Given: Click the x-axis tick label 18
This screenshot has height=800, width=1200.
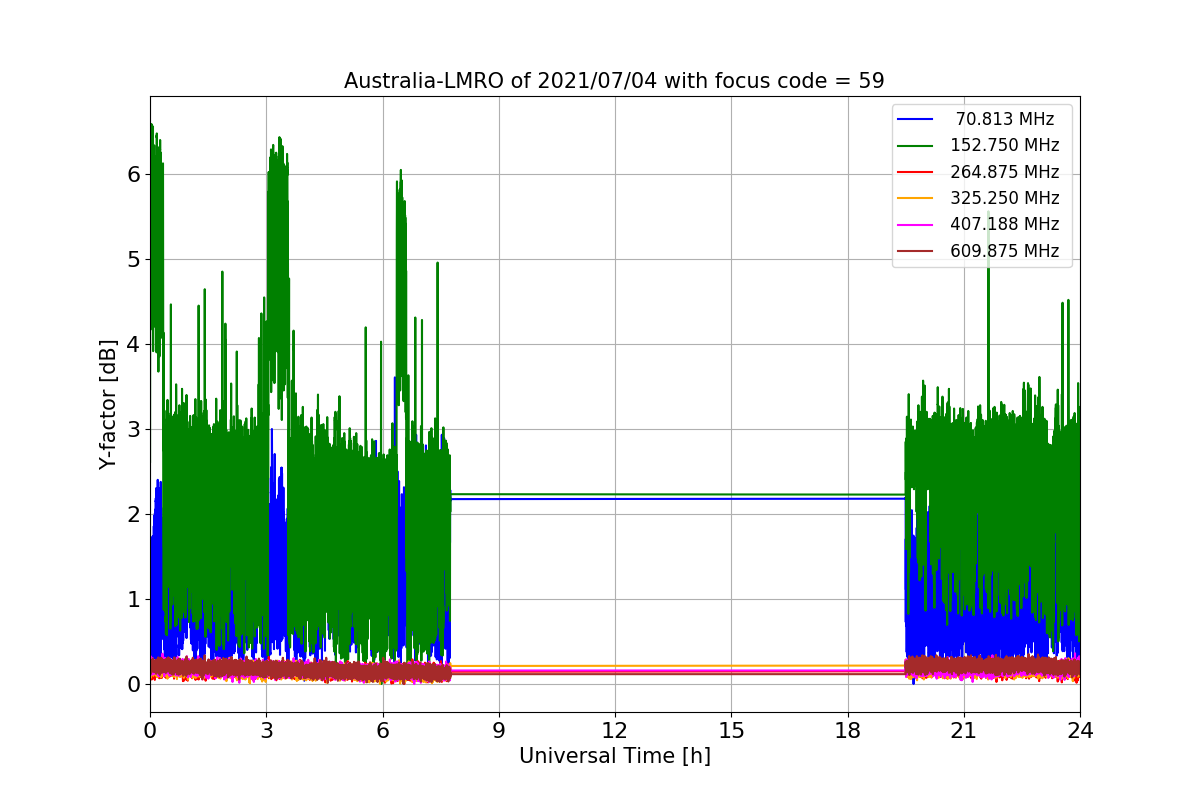Looking at the screenshot, I should click(848, 731).
